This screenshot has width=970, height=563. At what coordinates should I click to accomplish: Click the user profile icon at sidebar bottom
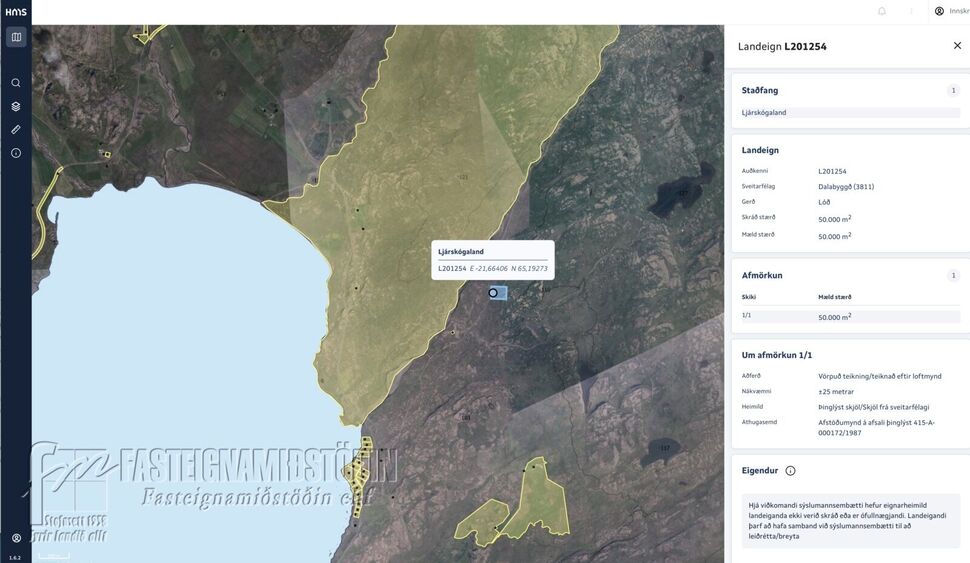click(16, 538)
